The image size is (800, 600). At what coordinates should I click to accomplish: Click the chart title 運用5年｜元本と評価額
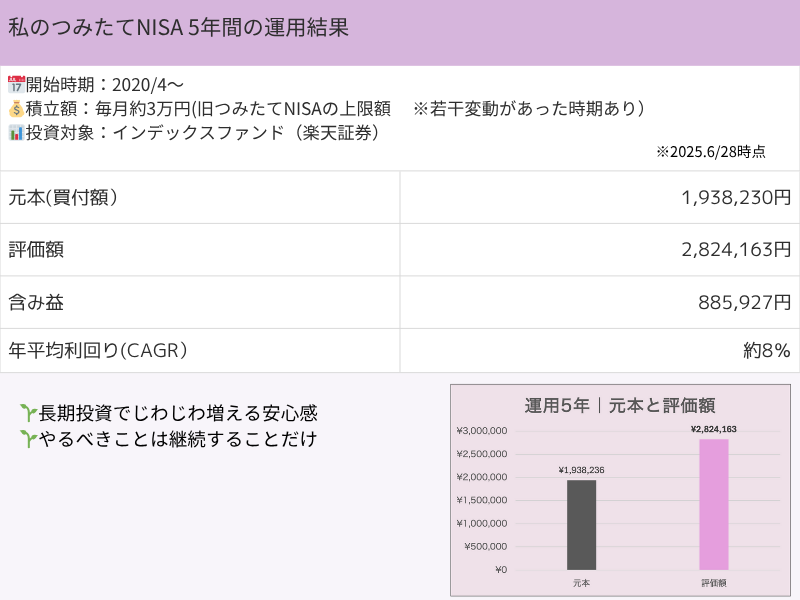pyautogui.click(x=620, y=406)
